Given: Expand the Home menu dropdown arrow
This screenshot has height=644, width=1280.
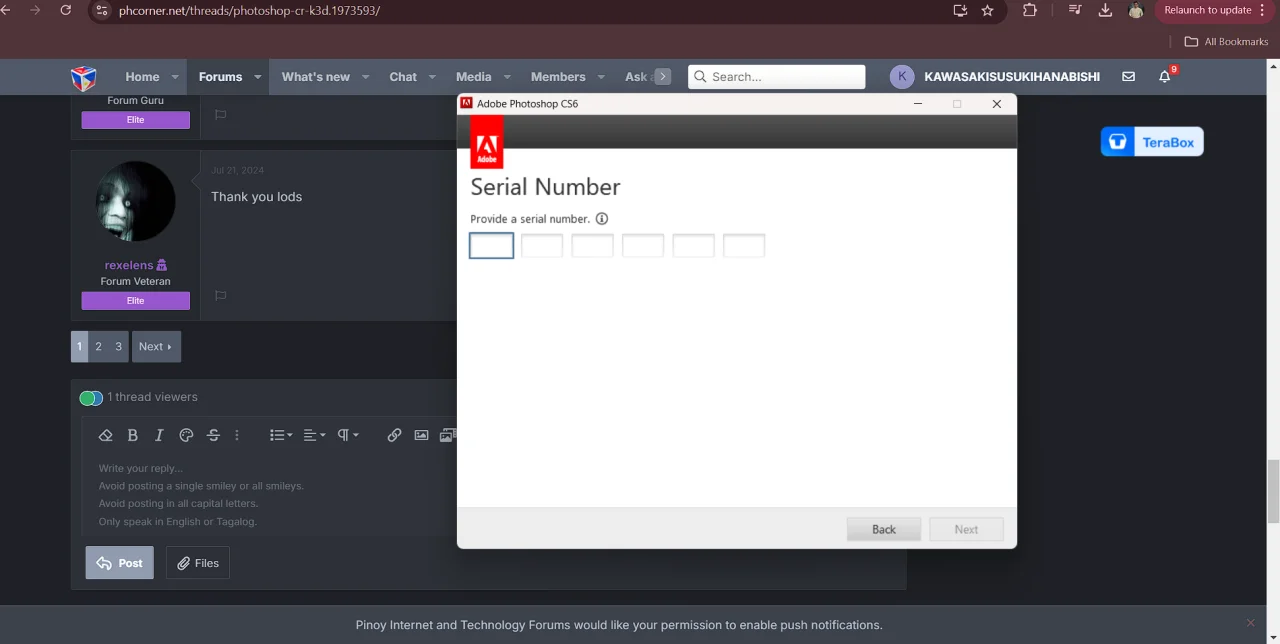Looking at the screenshot, I should (175, 77).
